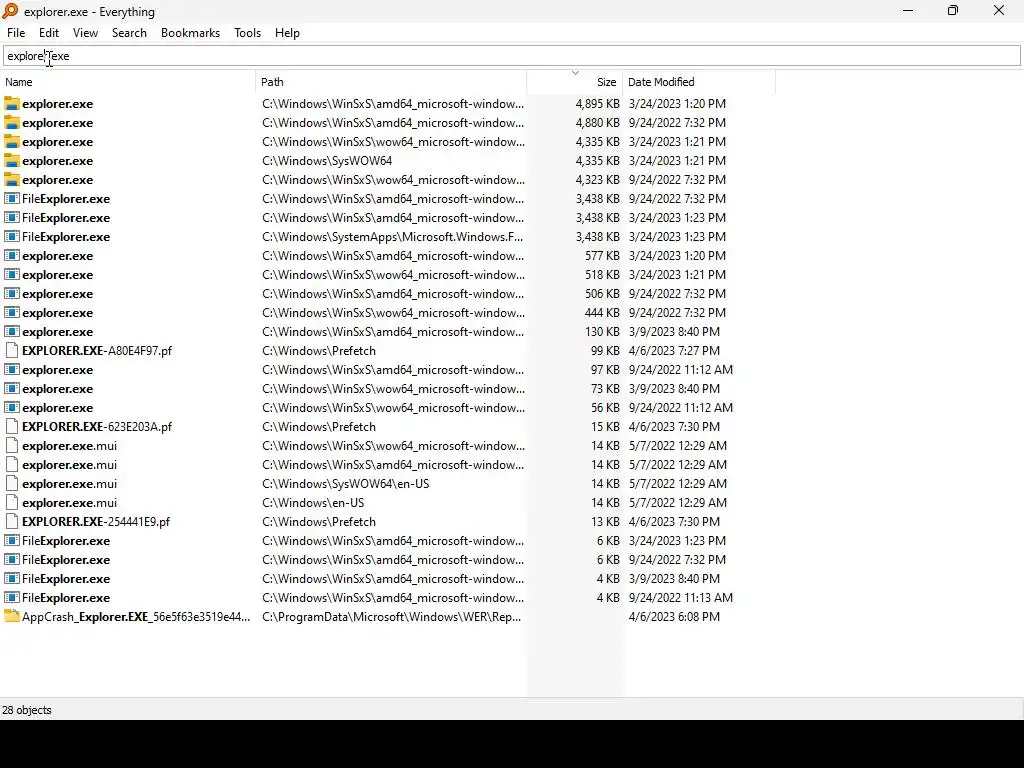Open the Search menu
Viewport: 1024px width, 768px height.
pyautogui.click(x=129, y=33)
